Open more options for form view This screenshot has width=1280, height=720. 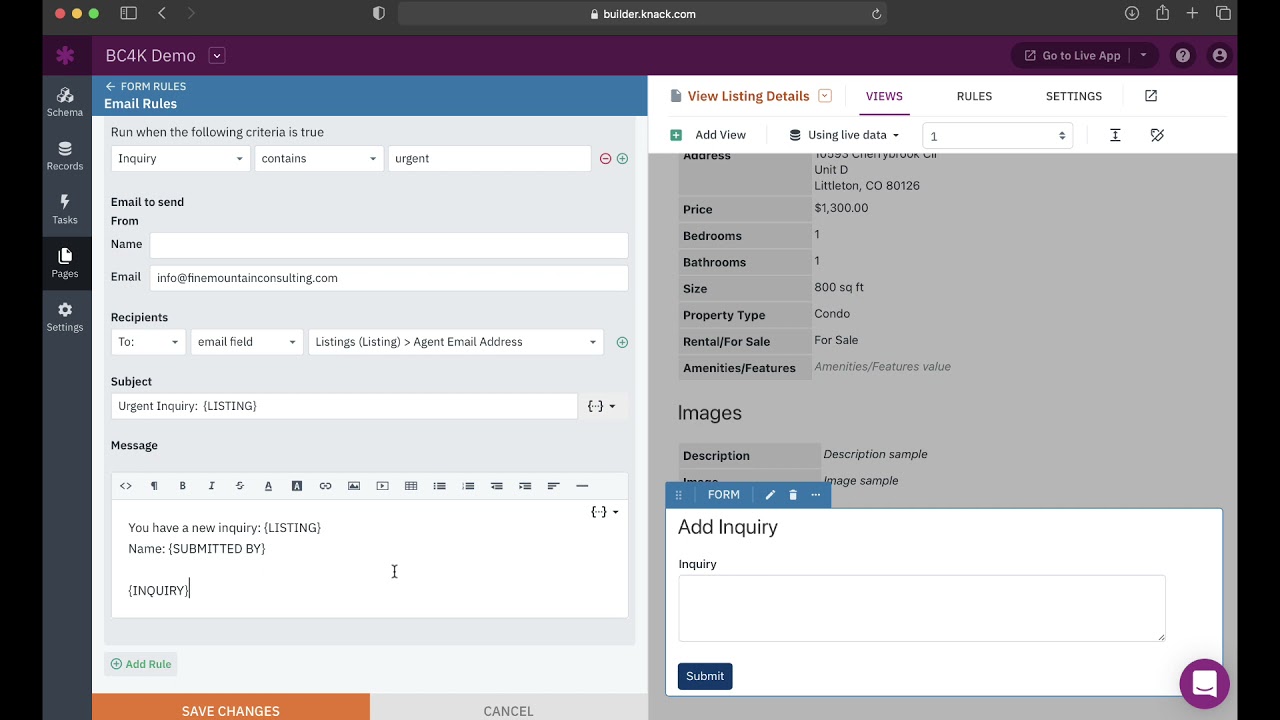click(x=816, y=495)
